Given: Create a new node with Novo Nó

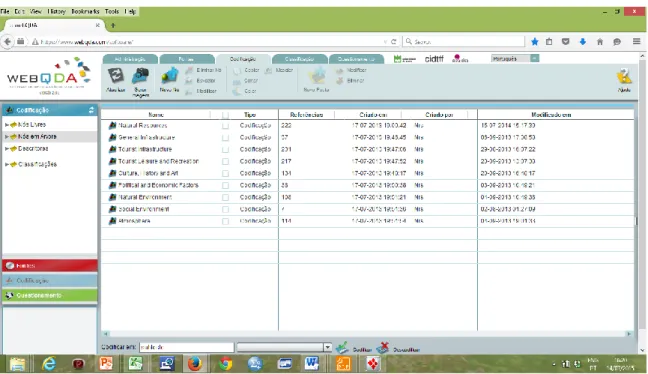Looking at the screenshot, I should coord(169,76).
